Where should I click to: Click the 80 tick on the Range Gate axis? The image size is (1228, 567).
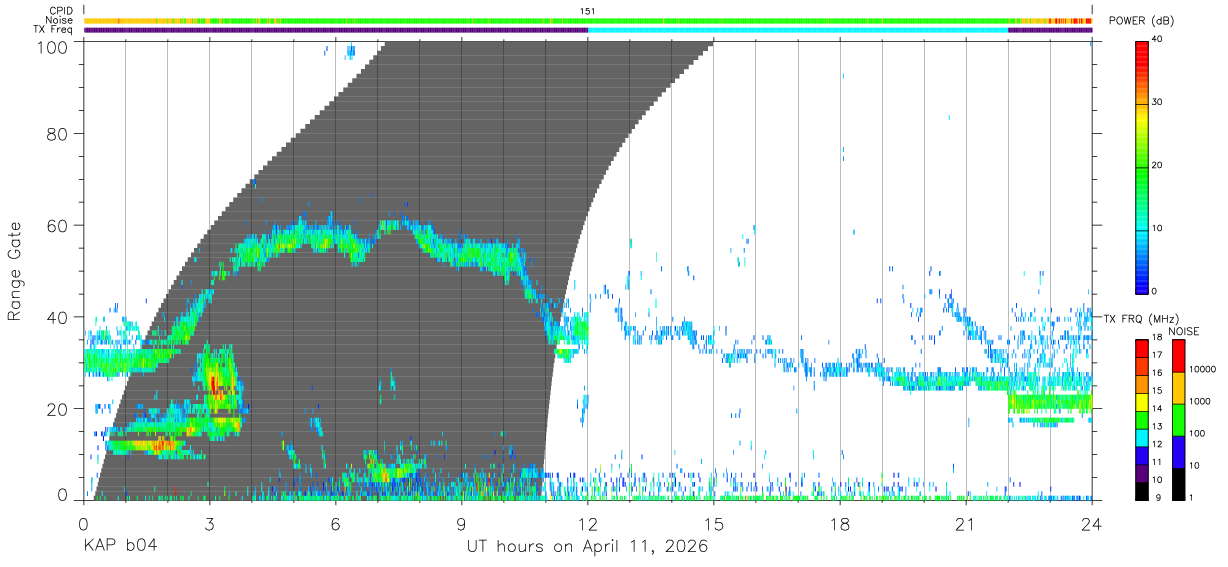click(57, 133)
